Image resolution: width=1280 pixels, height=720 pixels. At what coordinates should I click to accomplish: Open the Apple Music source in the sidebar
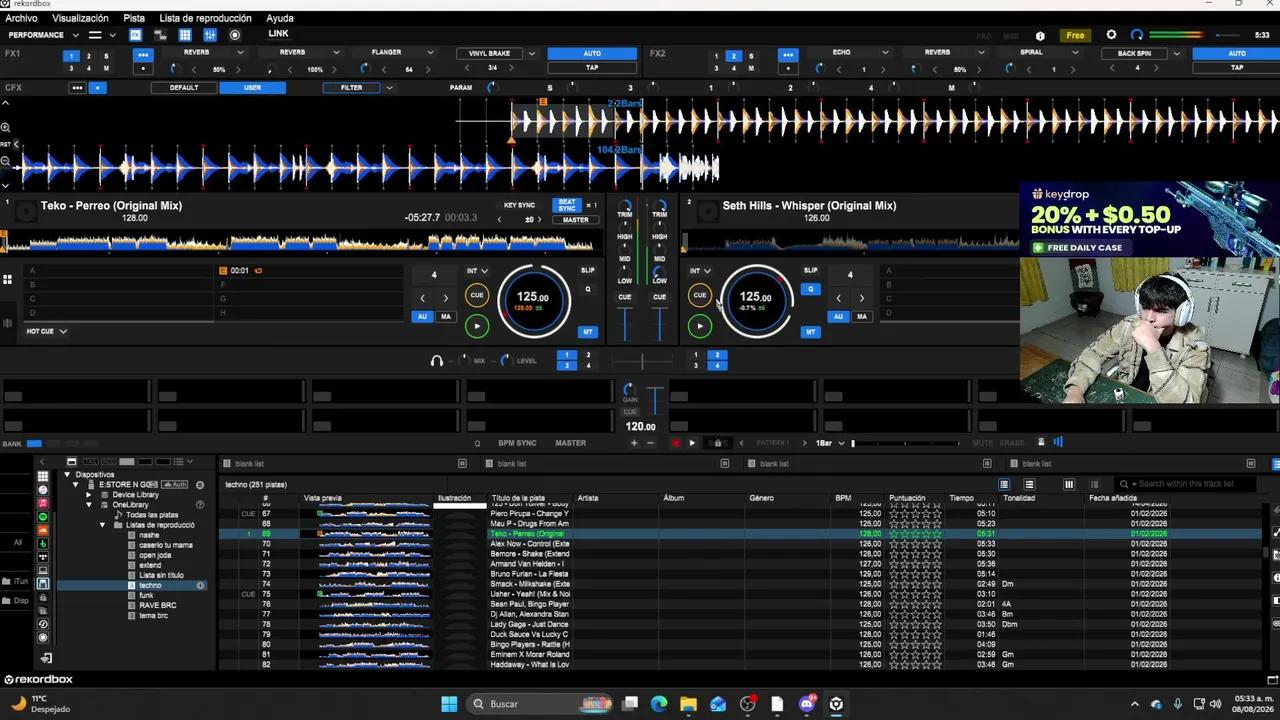43,503
